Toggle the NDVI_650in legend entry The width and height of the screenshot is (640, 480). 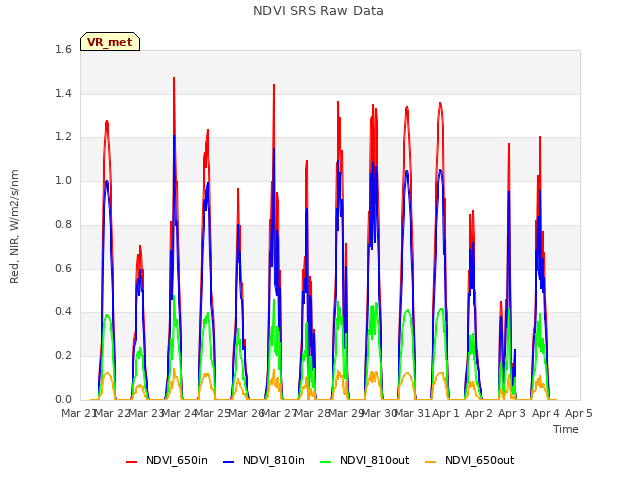click(x=167, y=461)
